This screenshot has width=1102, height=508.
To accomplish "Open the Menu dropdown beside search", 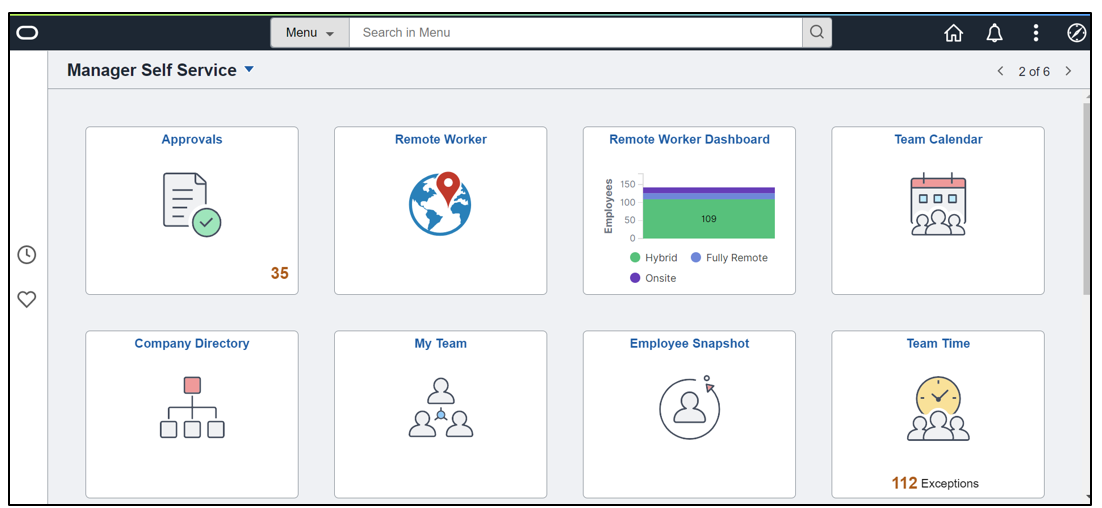I will click(x=310, y=33).
